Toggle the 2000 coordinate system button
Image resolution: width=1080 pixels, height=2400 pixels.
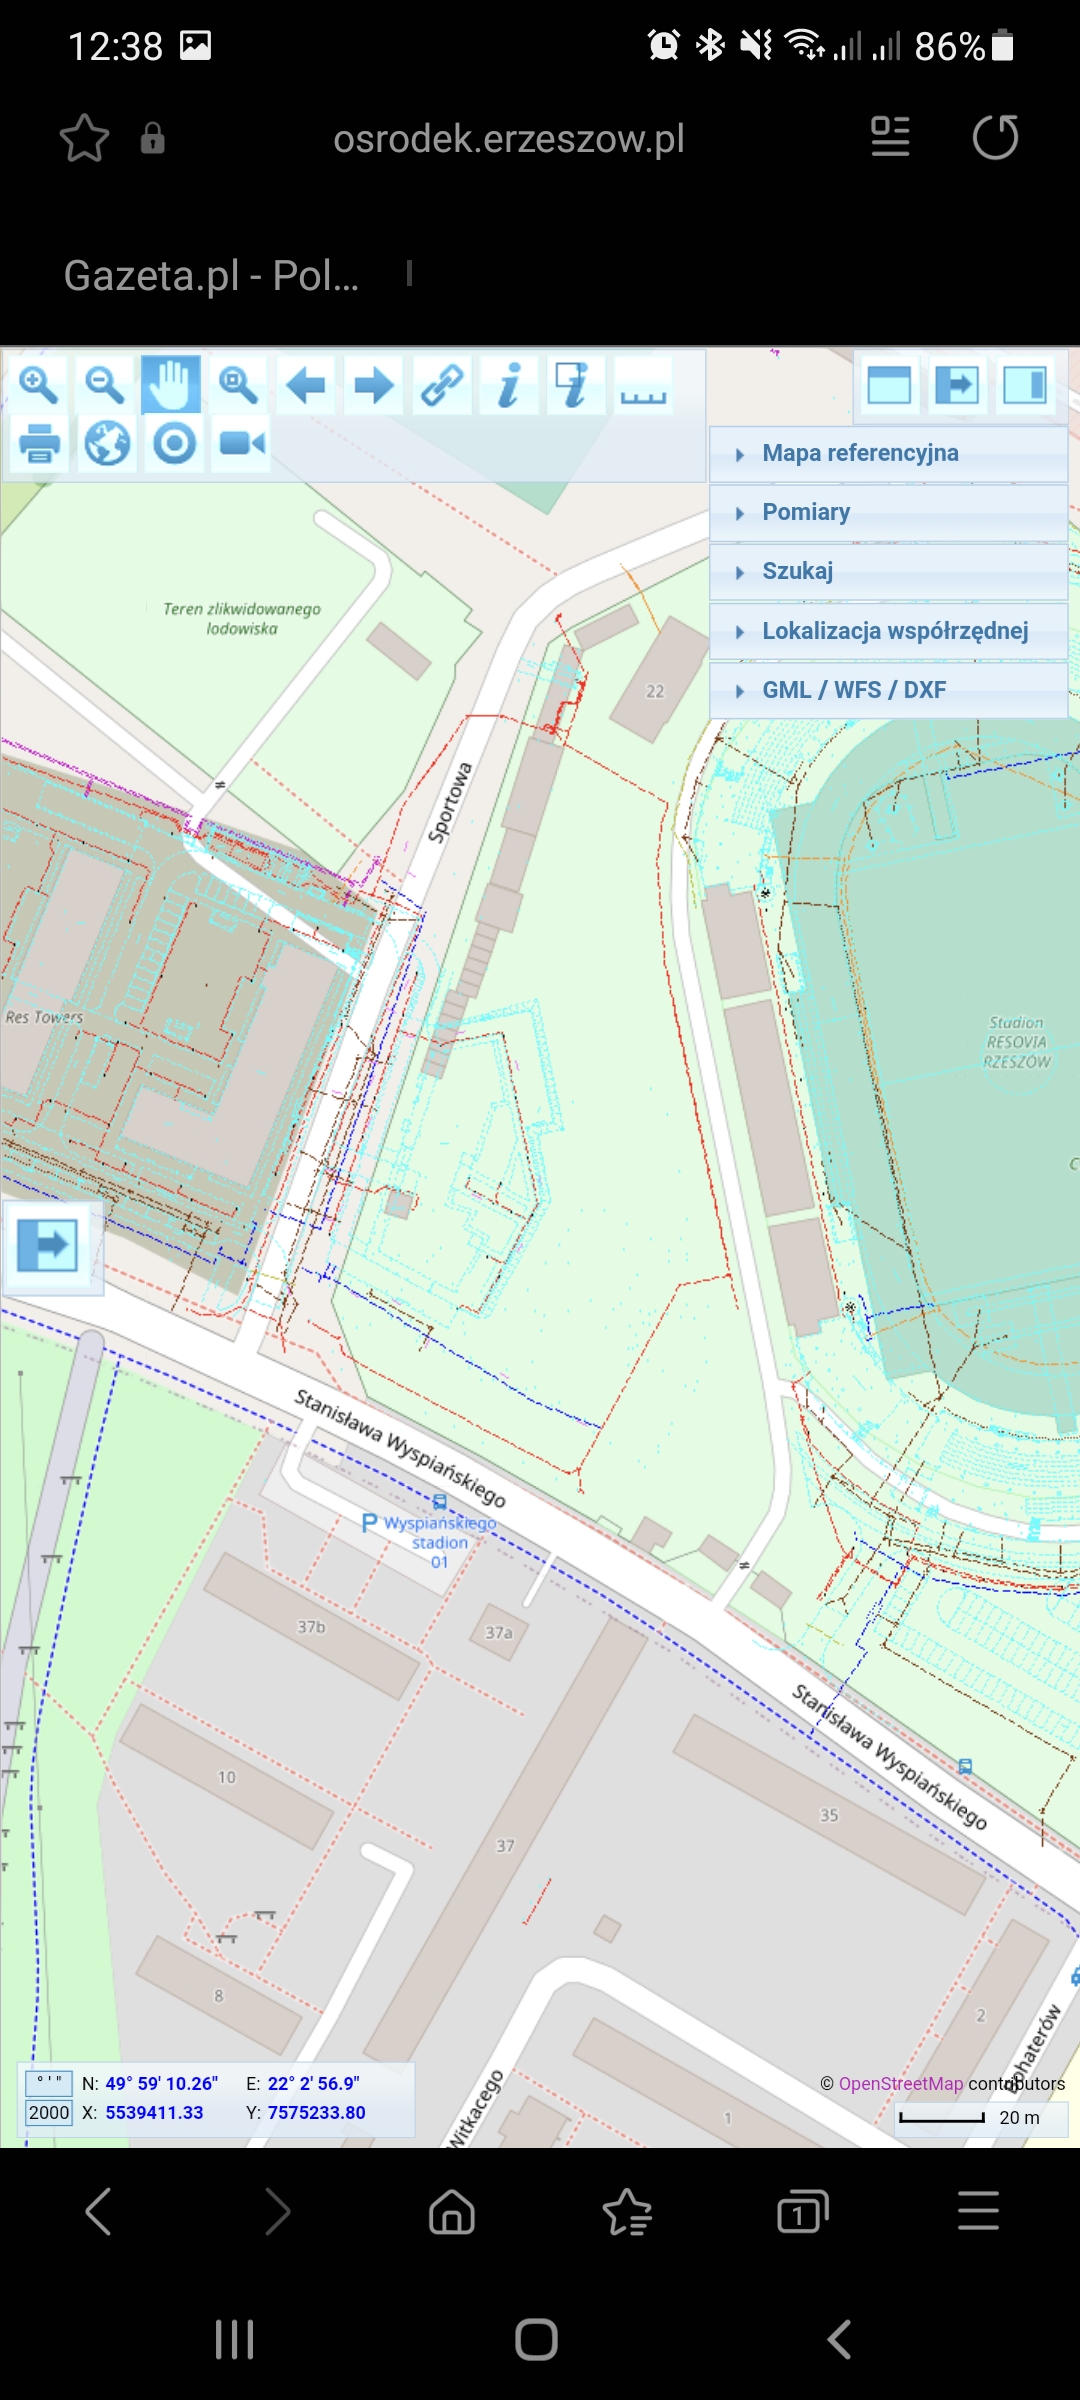[49, 2113]
